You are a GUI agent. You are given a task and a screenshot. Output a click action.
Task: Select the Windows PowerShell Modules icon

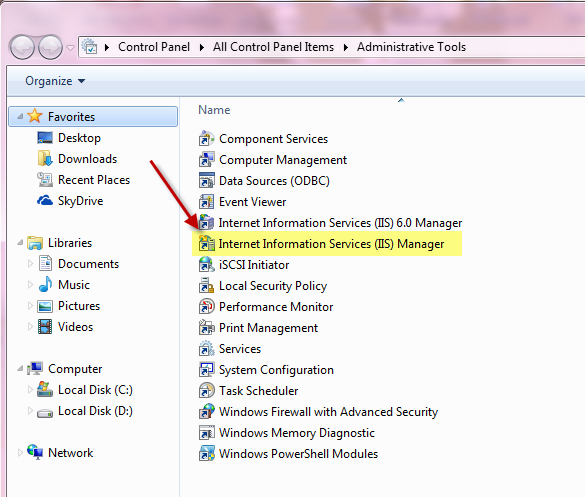206,454
